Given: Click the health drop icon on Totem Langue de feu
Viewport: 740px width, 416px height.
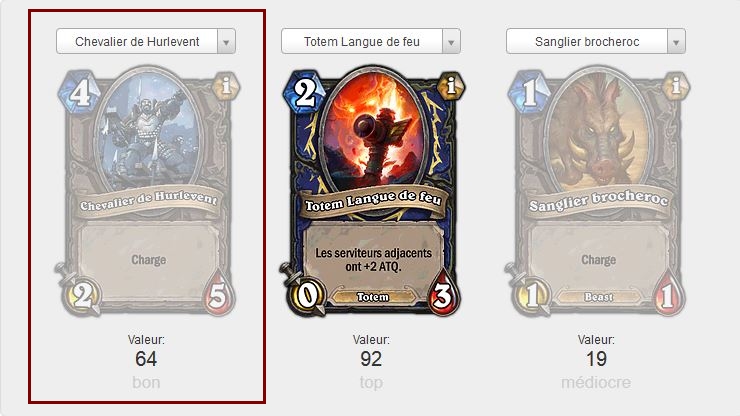Looking at the screenshot, I should point(442,294).
